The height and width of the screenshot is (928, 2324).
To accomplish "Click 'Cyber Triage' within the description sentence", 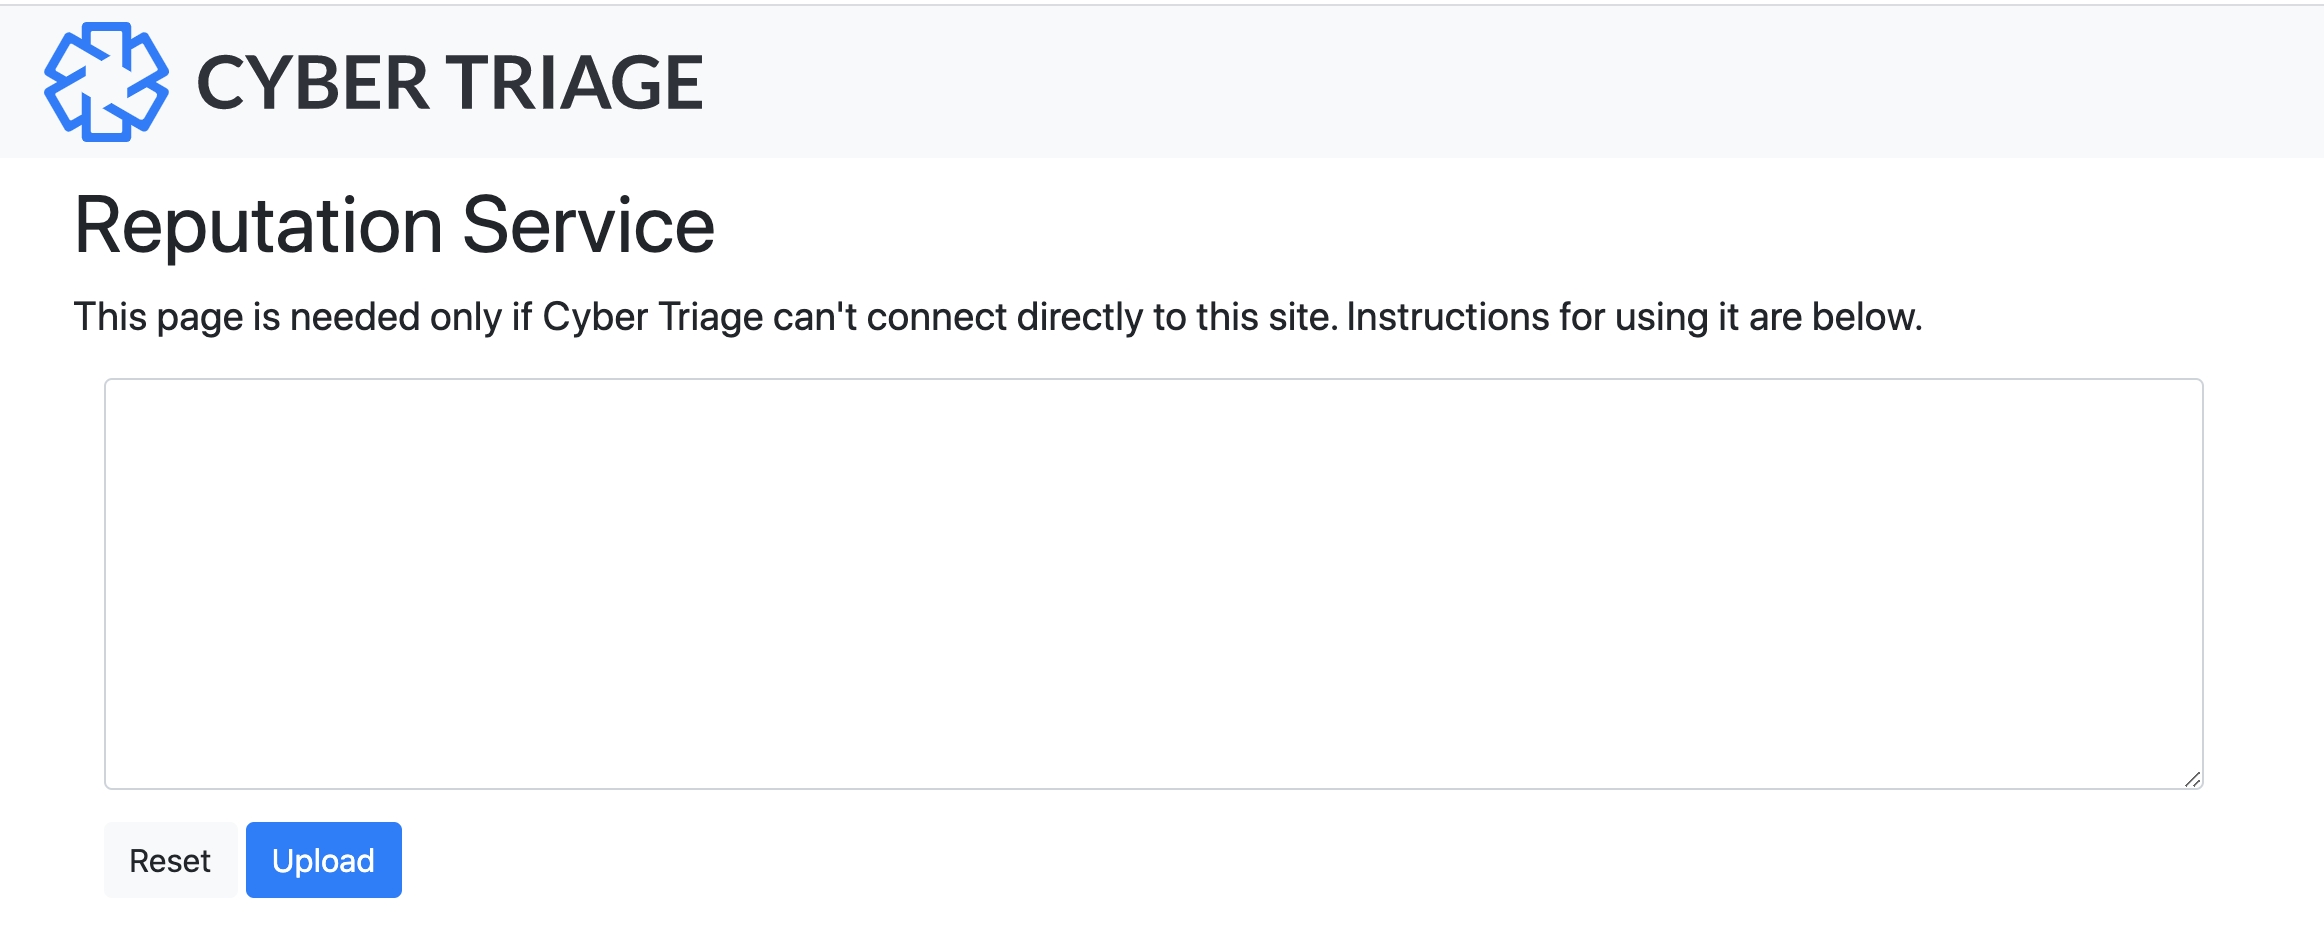I will [652, 317].
